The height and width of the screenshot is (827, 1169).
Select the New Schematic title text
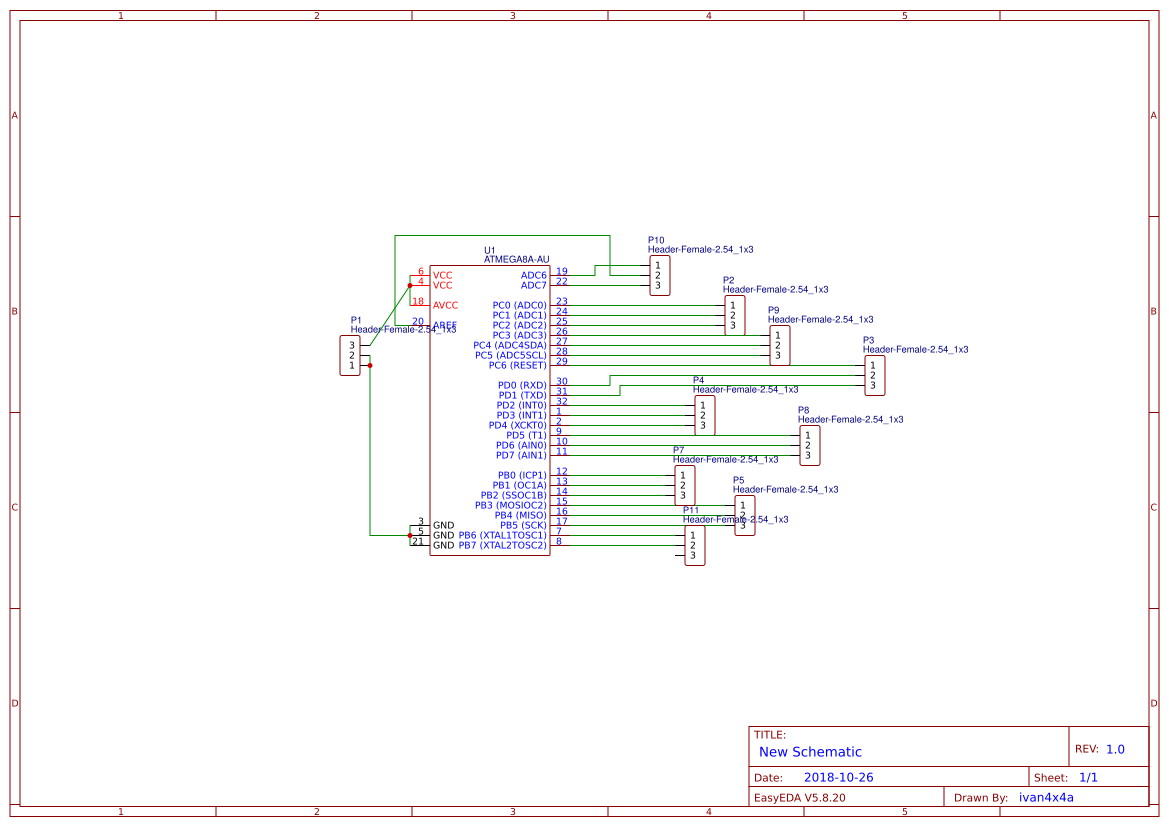[810, 752]
